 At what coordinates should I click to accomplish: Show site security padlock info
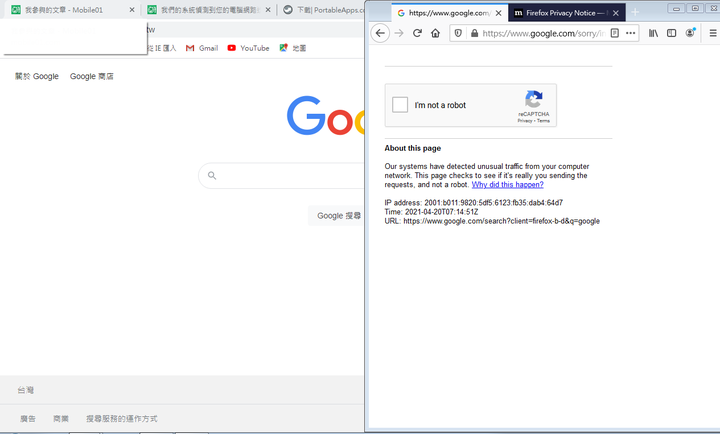tap(474, 33)
